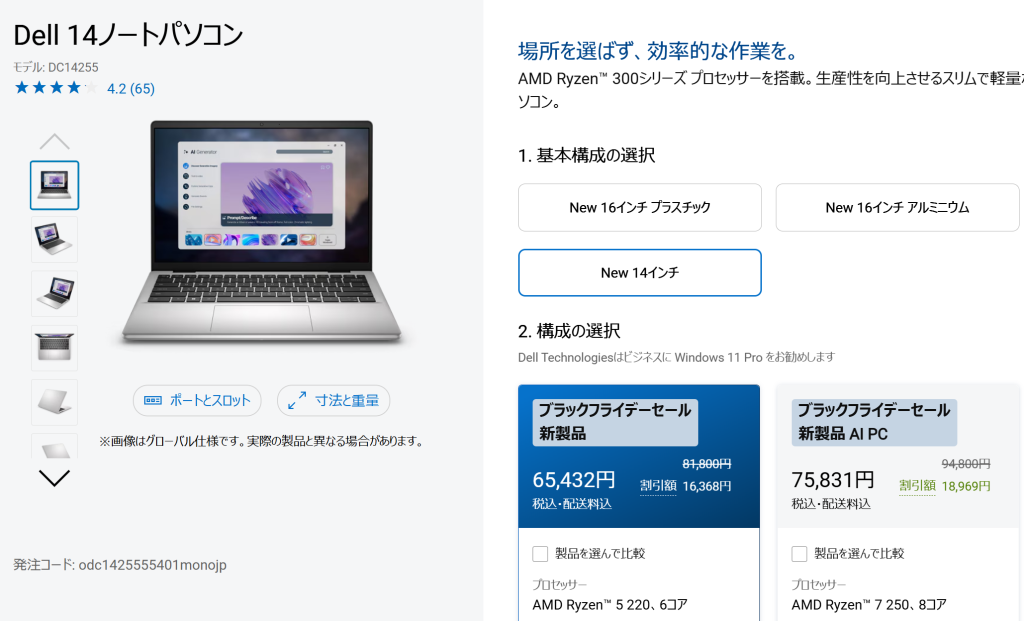This screenshot has height=621, width=1024.
Task: Click the star rating icons
Action: pos(56,88)
